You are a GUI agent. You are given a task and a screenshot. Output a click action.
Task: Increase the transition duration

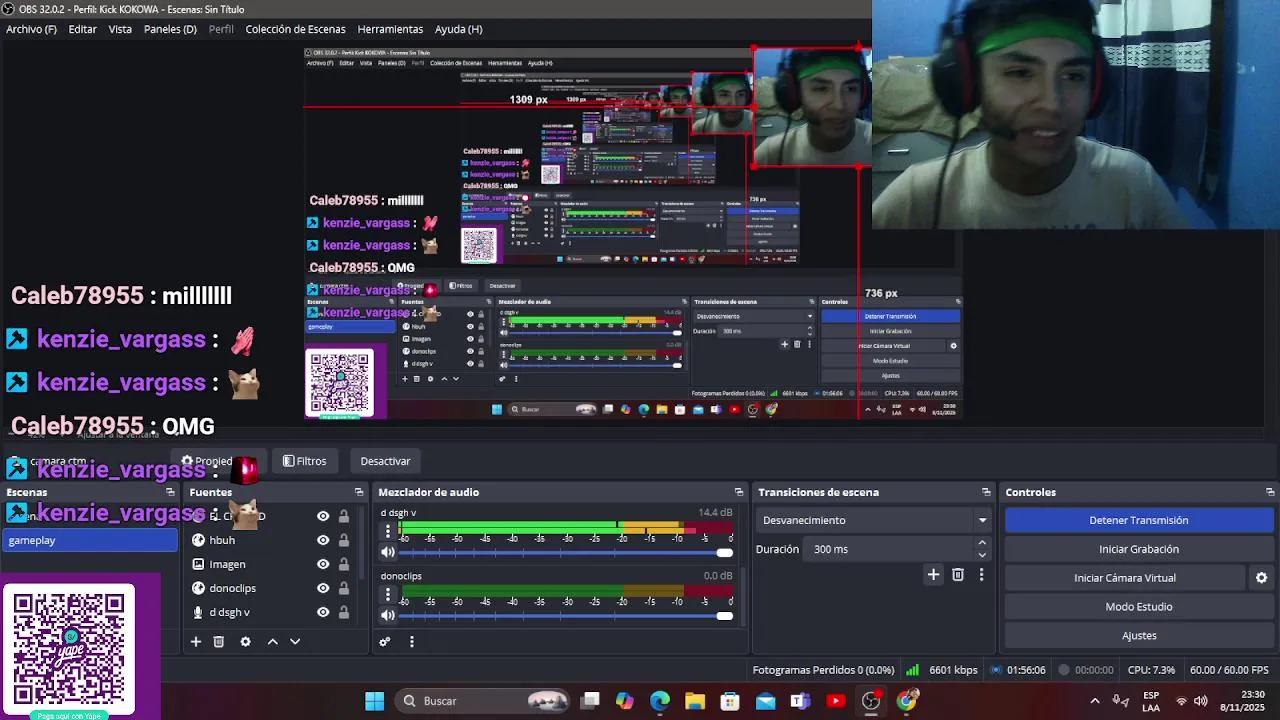click(x=982, y=543)
